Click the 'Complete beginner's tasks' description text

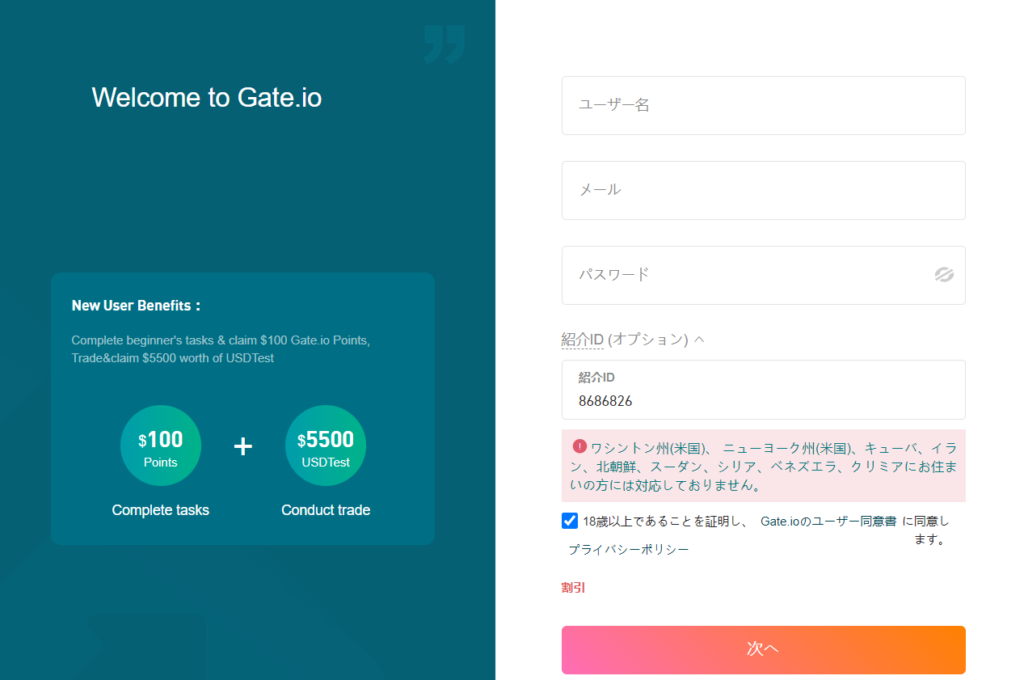tap(221, 349)
